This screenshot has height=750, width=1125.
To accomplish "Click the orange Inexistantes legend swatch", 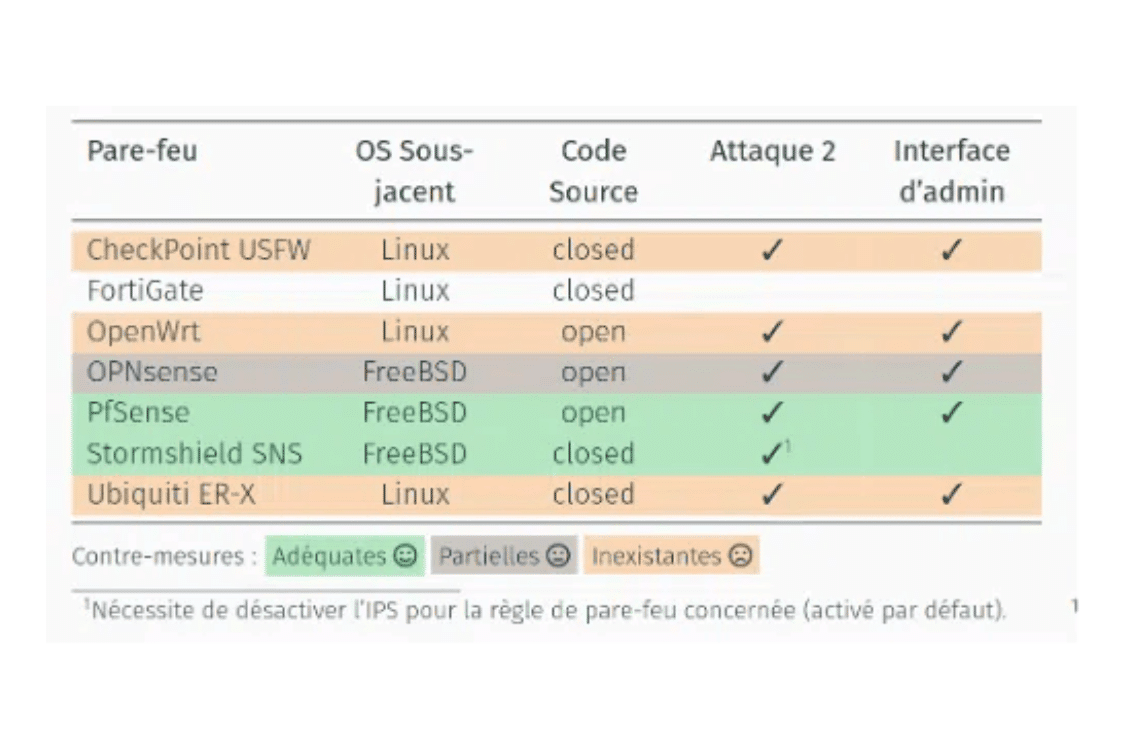I will [672, 556].
